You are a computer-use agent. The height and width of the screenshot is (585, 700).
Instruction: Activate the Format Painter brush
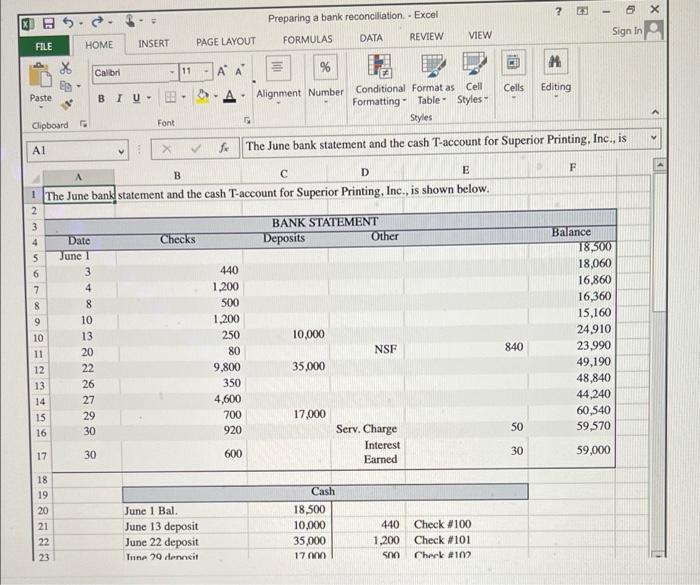[67, 104]
